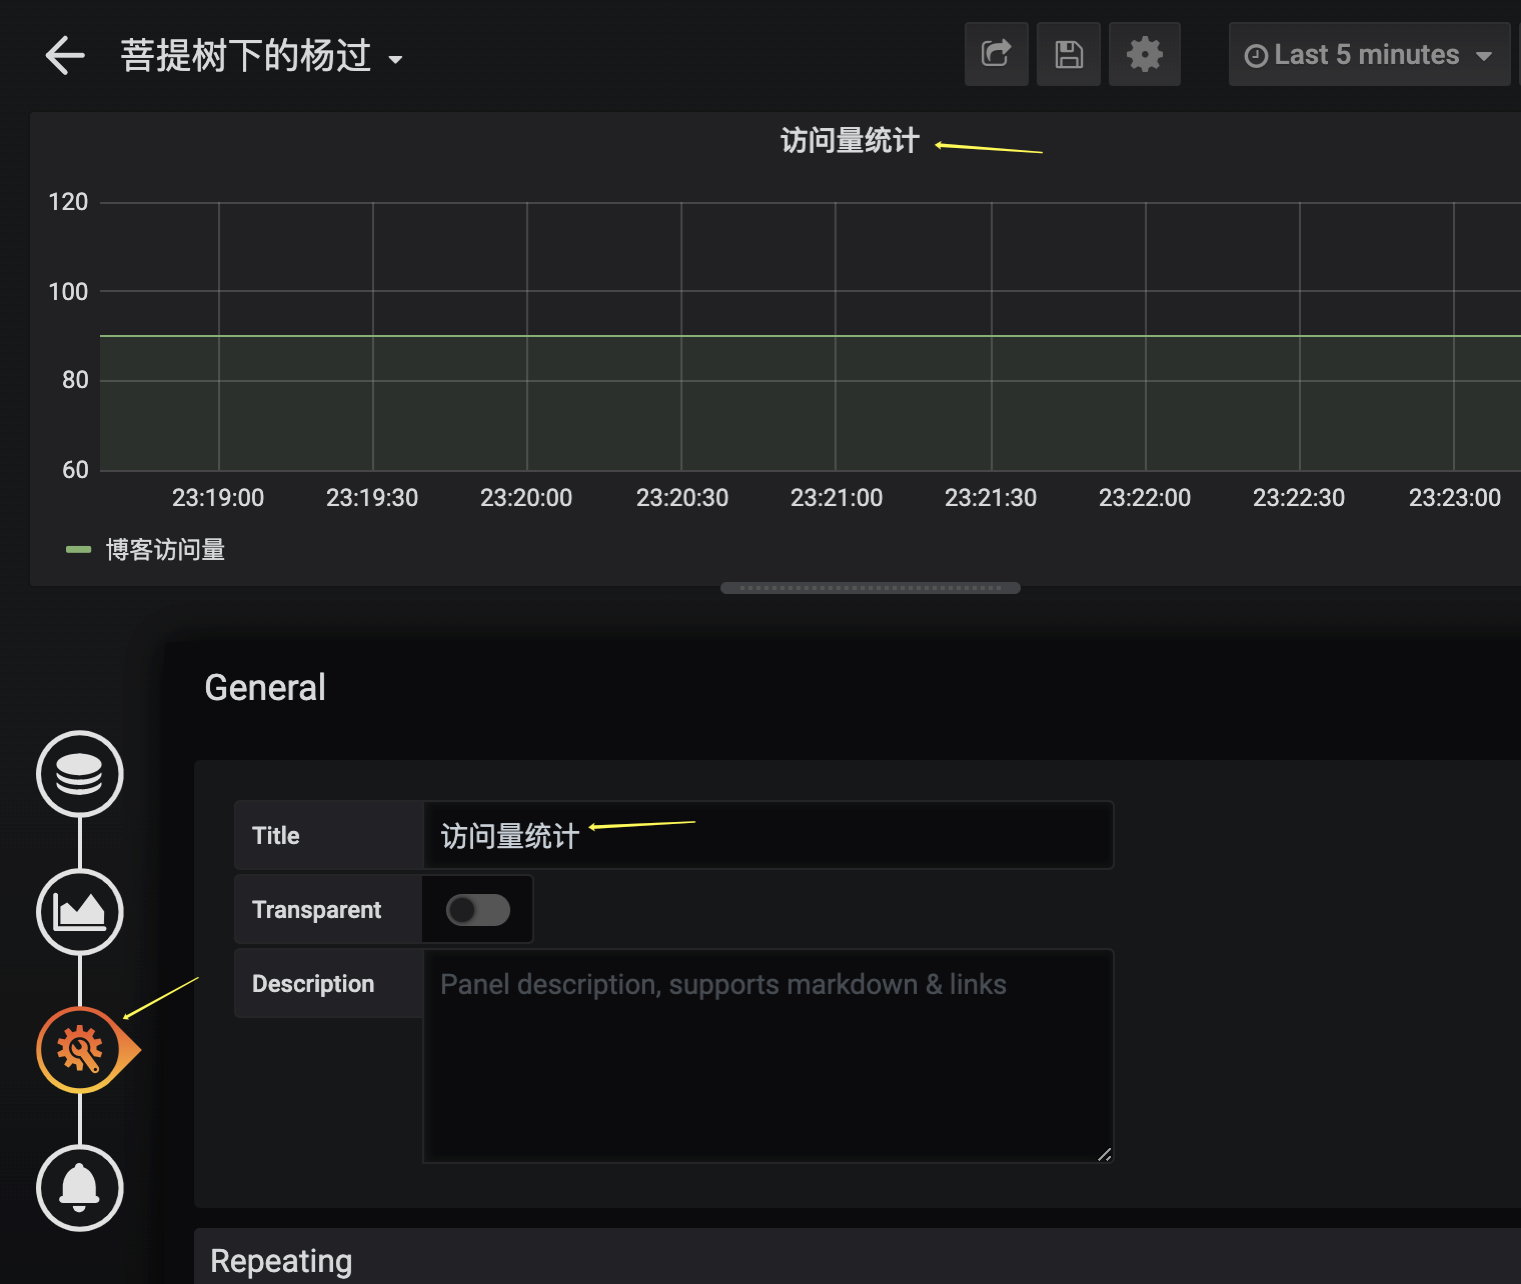This screenshot has width=1521, height=1284.
Task: Save the dashboard with the floppy disk icon
Action: pos(1068,54)
